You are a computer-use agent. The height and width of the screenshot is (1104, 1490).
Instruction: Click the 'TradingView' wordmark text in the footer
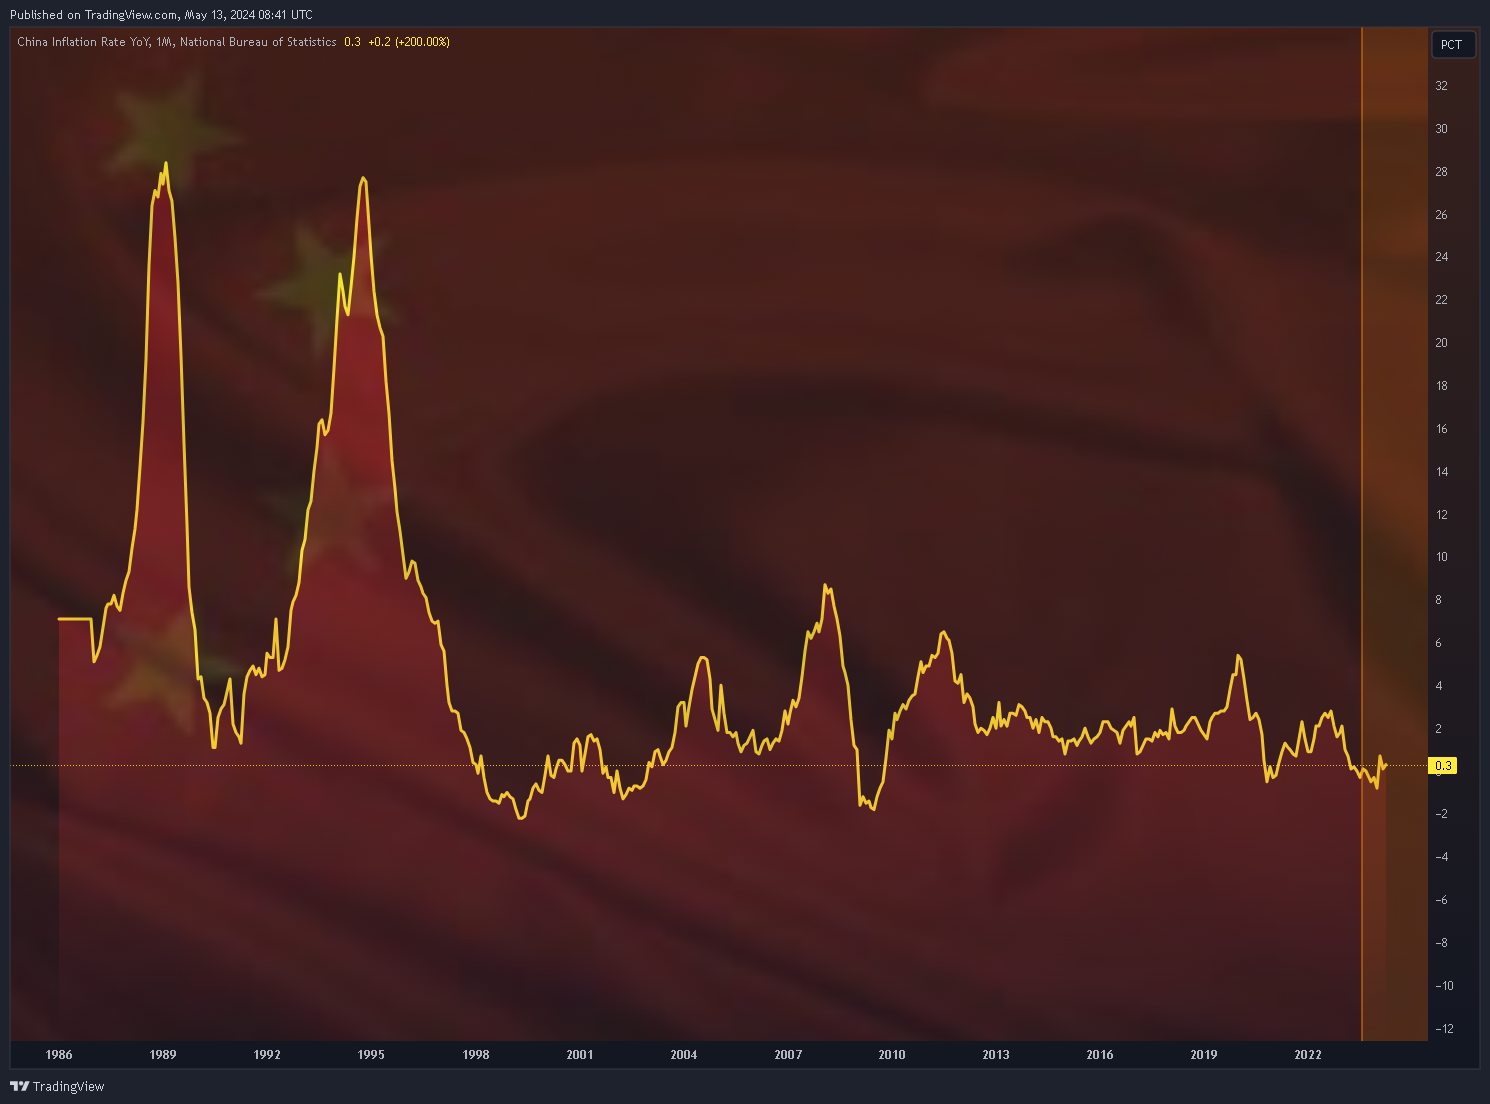click(68, 1086)
